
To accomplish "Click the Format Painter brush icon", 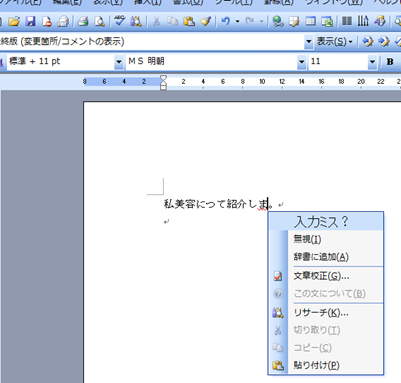I will tap(206, 22).
